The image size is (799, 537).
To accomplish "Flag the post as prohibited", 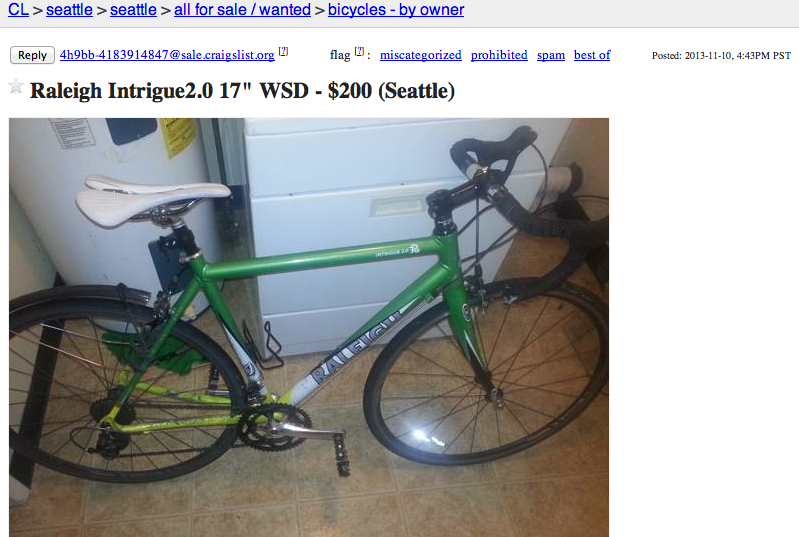I will coord(499,55).
